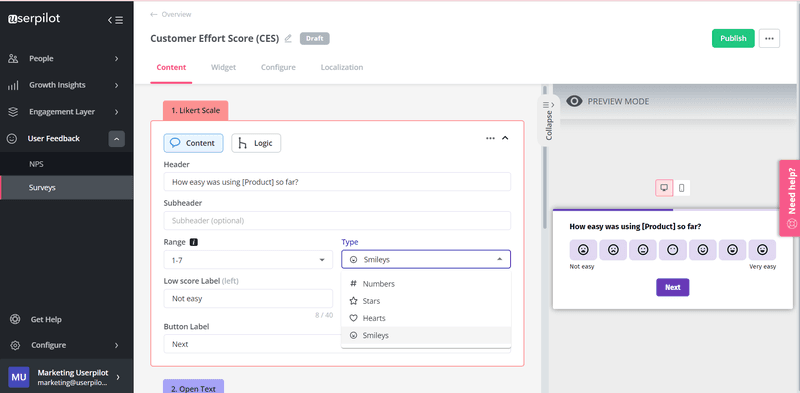
Task: Switch to the Configure tab
Action: 278,67
